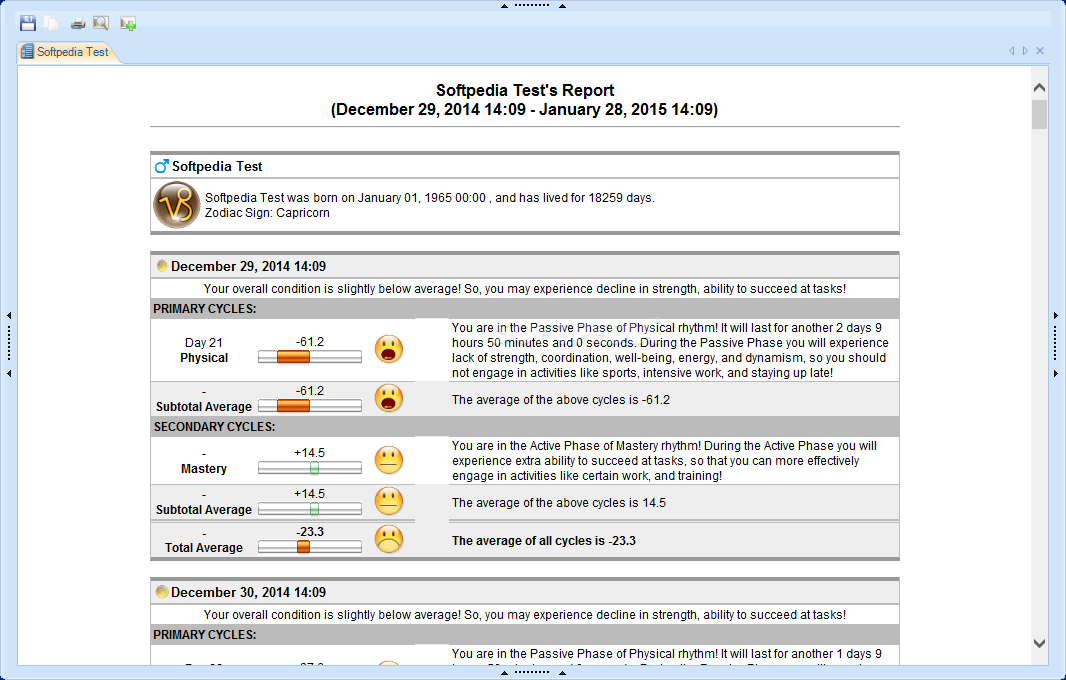Click the "Mastery" cycle label
Viewport: 1066px width, 680px height.
[204, 469]
